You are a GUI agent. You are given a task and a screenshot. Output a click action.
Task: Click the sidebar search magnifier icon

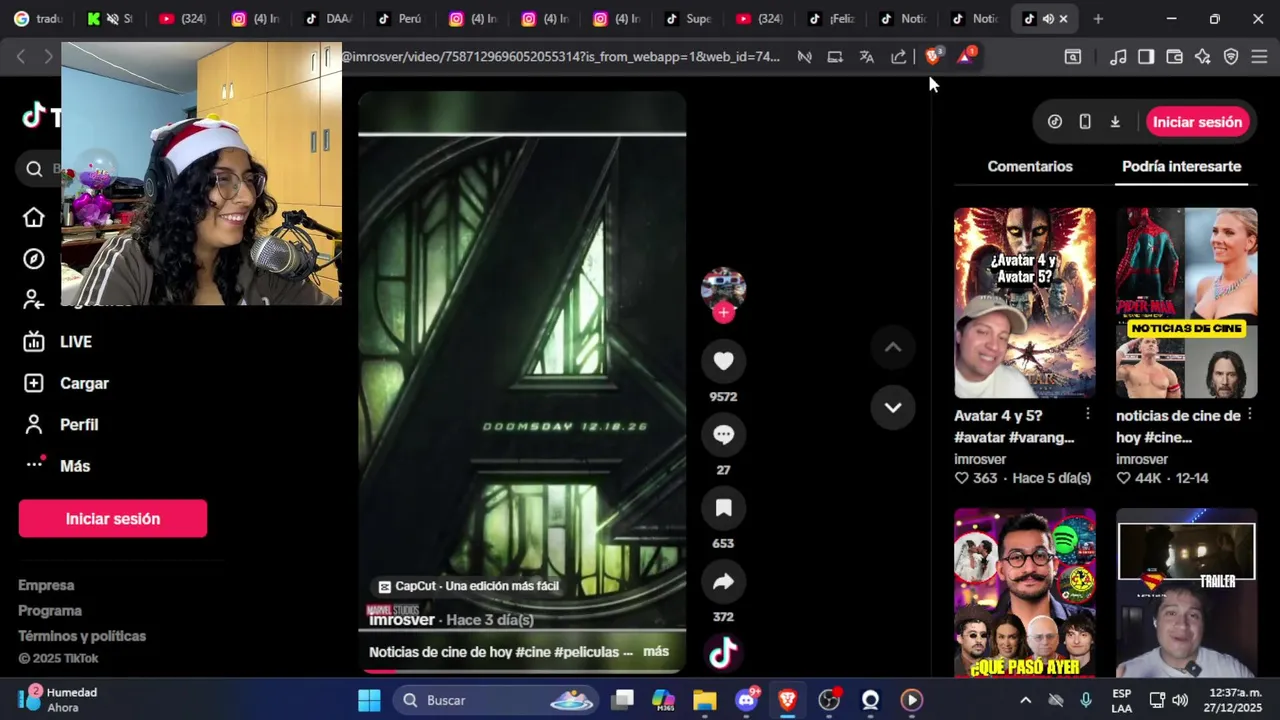click(x=34, y=169)
